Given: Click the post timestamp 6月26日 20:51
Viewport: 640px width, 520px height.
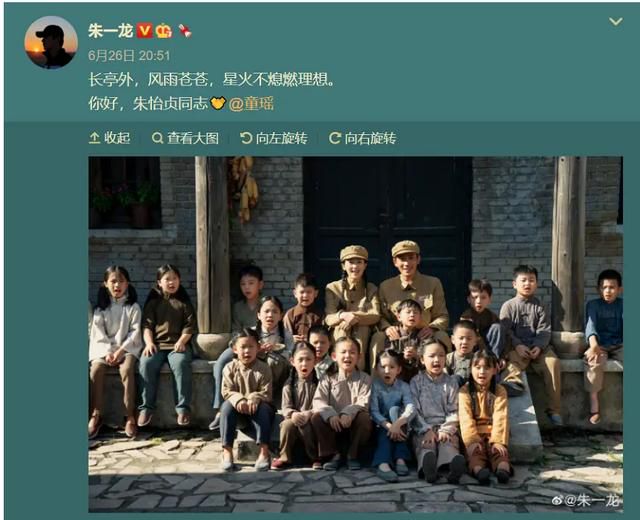Looking at the screenshot, I should point(129,56).
